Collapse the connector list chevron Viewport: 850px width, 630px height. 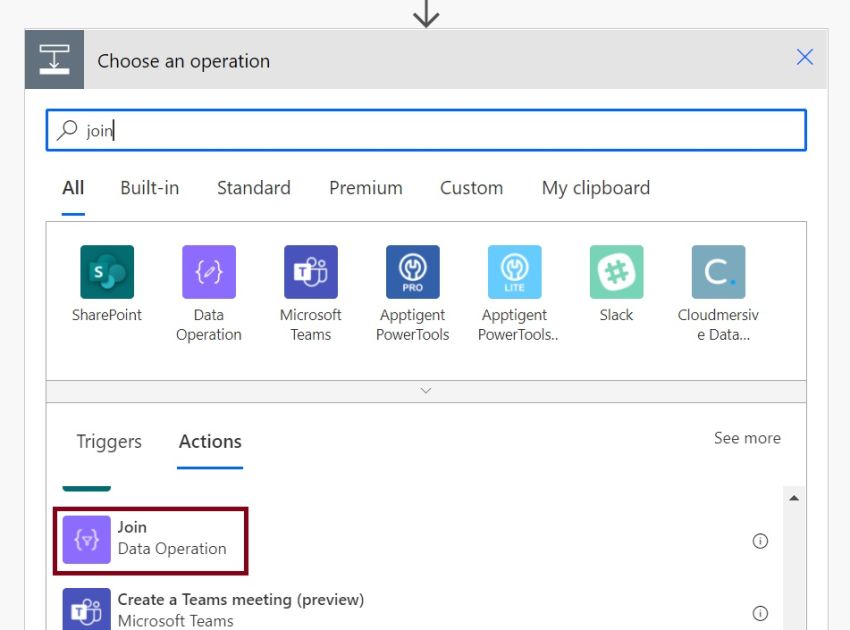425,390
